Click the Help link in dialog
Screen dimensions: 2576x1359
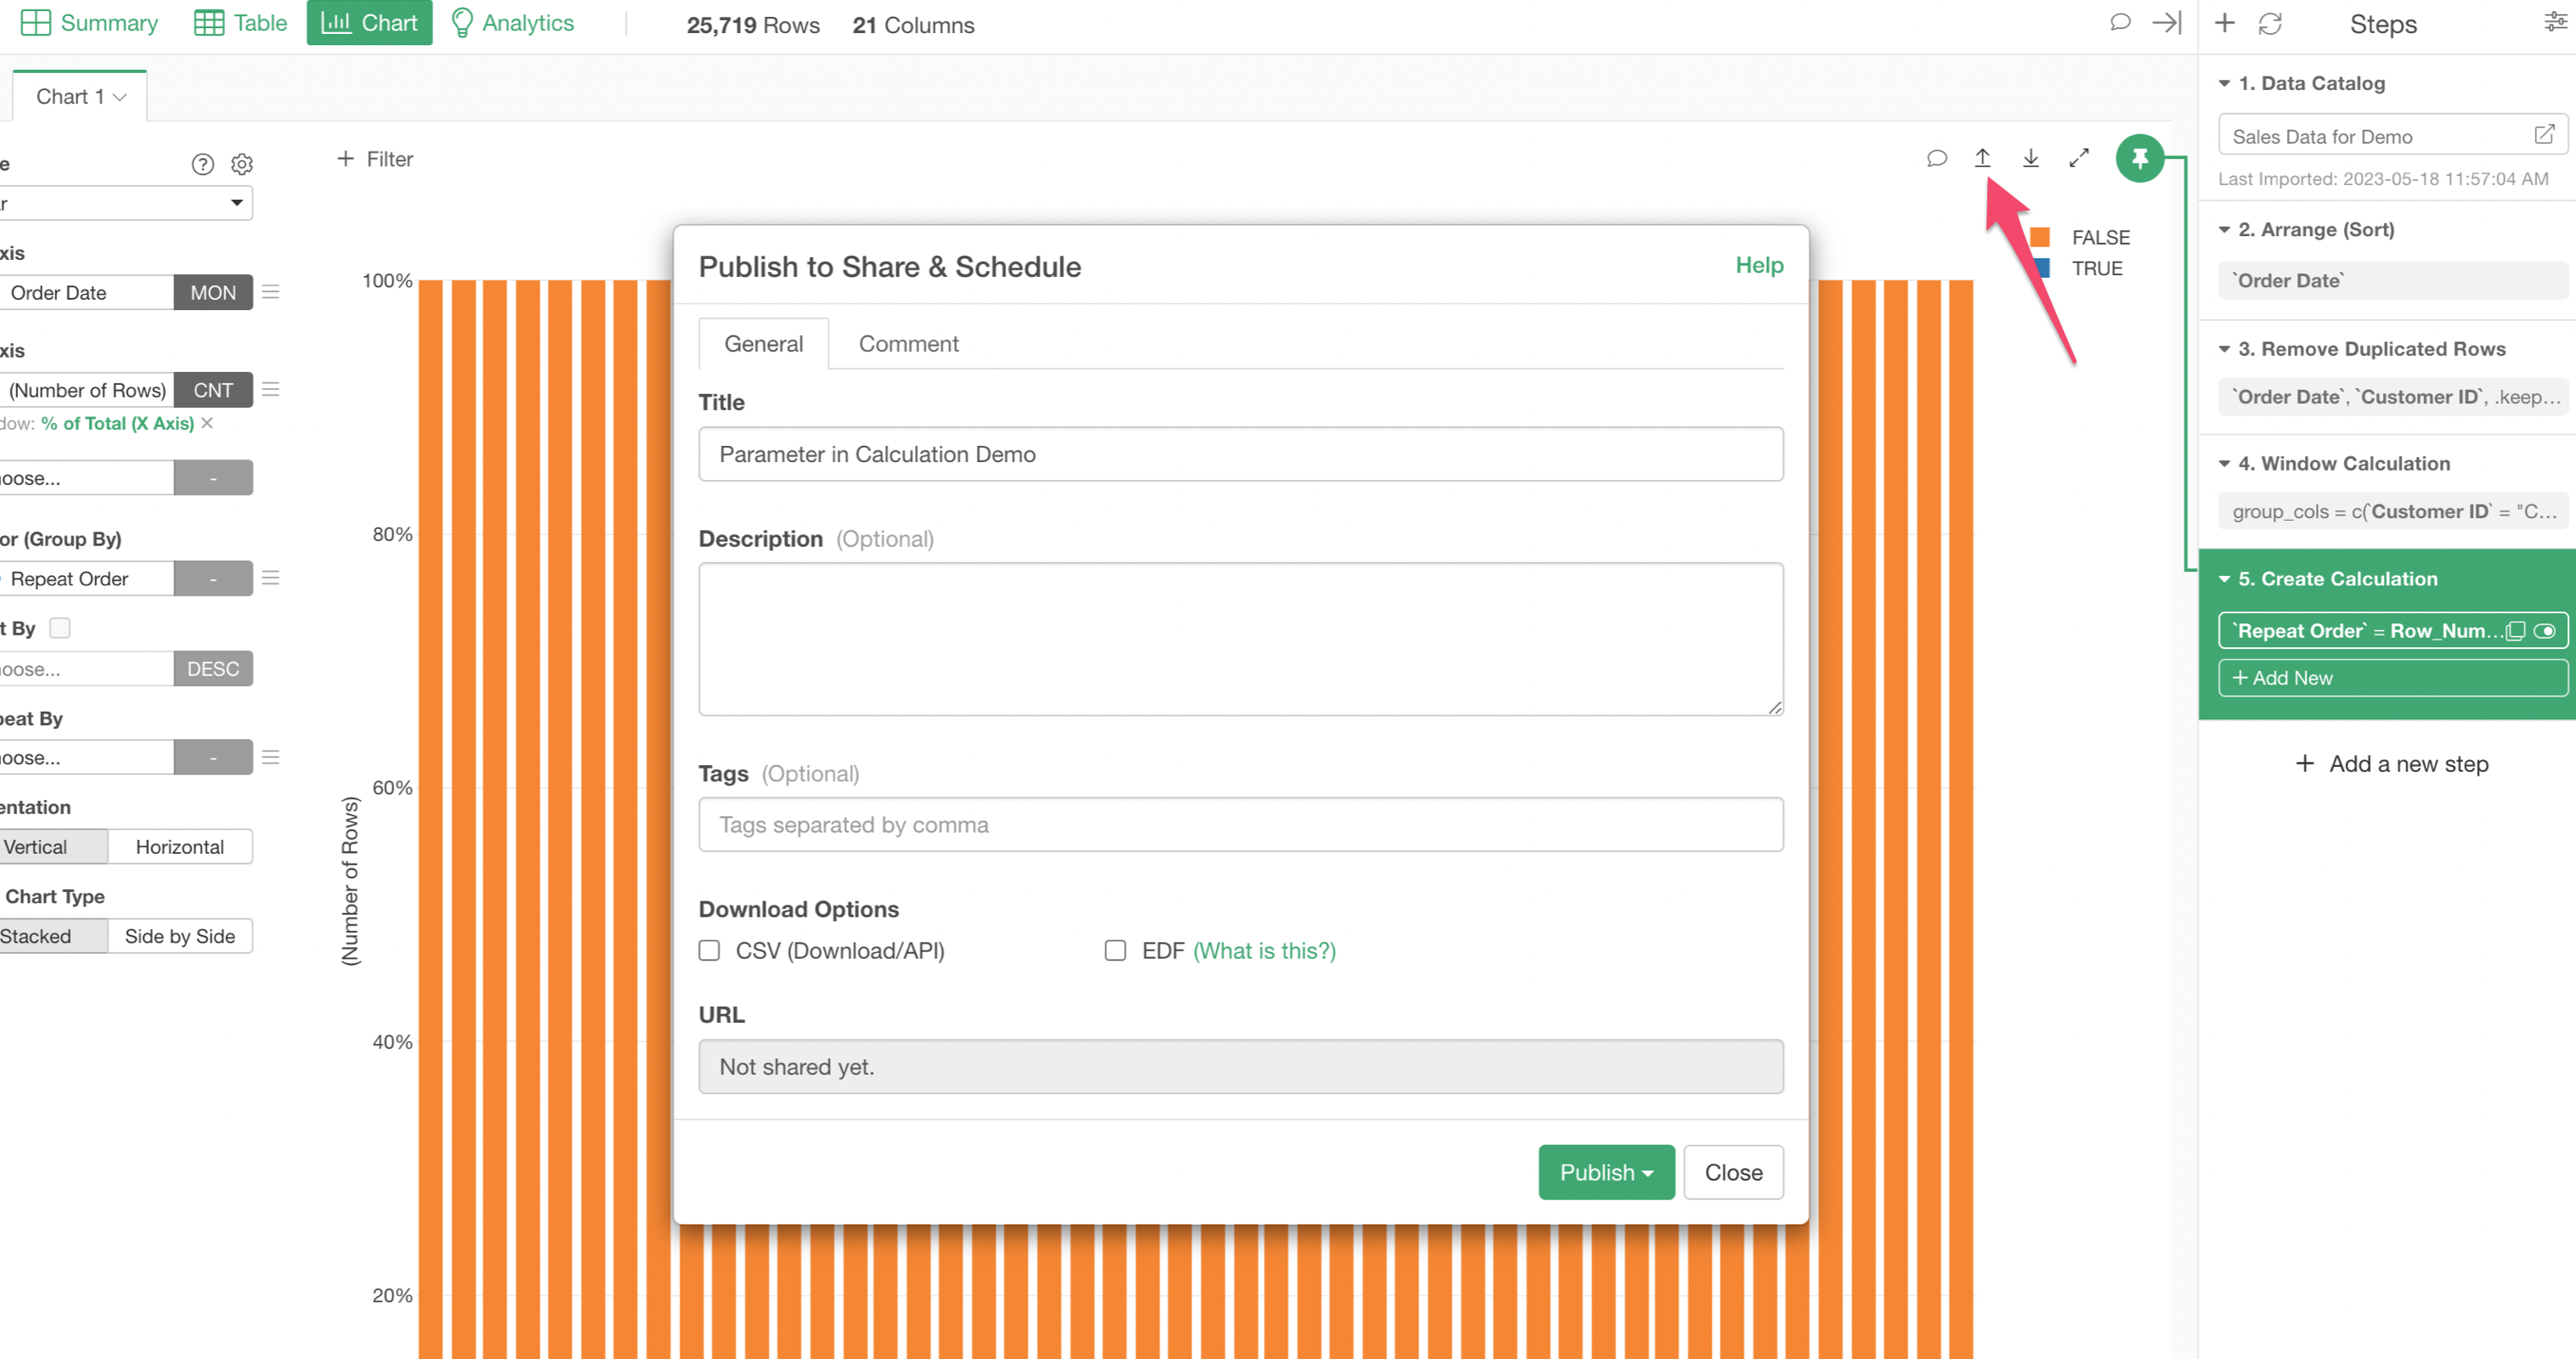1759,265
